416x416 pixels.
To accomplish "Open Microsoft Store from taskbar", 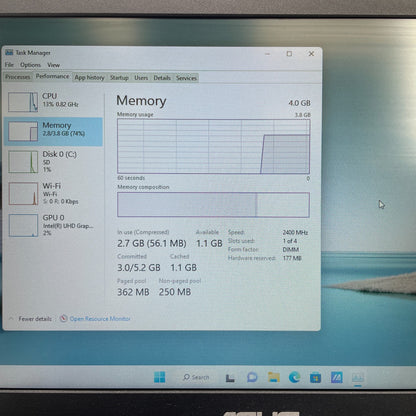I will pyautogui.click(x=315, y=378).
